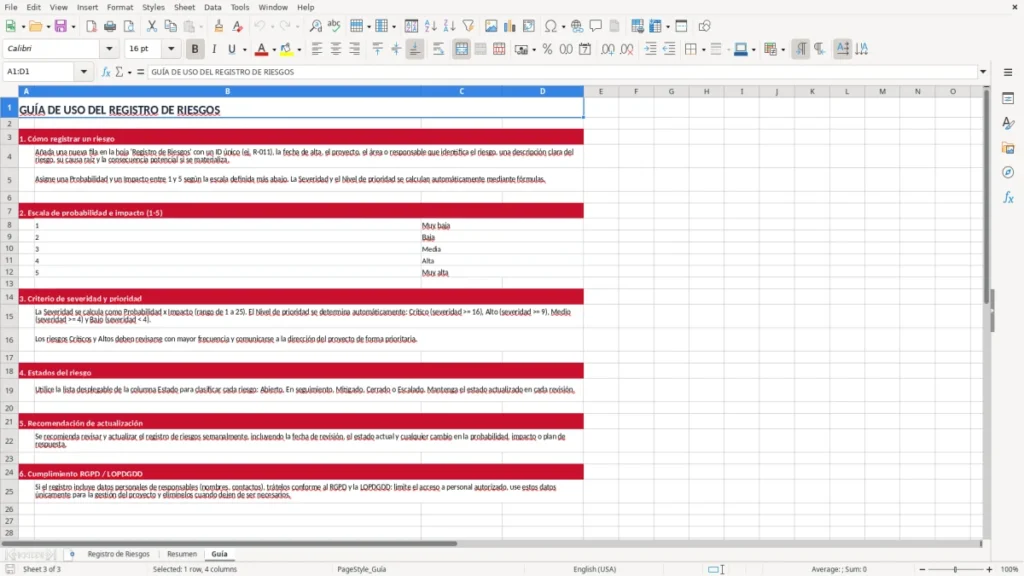
Task: Click the AutoFilter funnel icon
Action: coord(468,26)
